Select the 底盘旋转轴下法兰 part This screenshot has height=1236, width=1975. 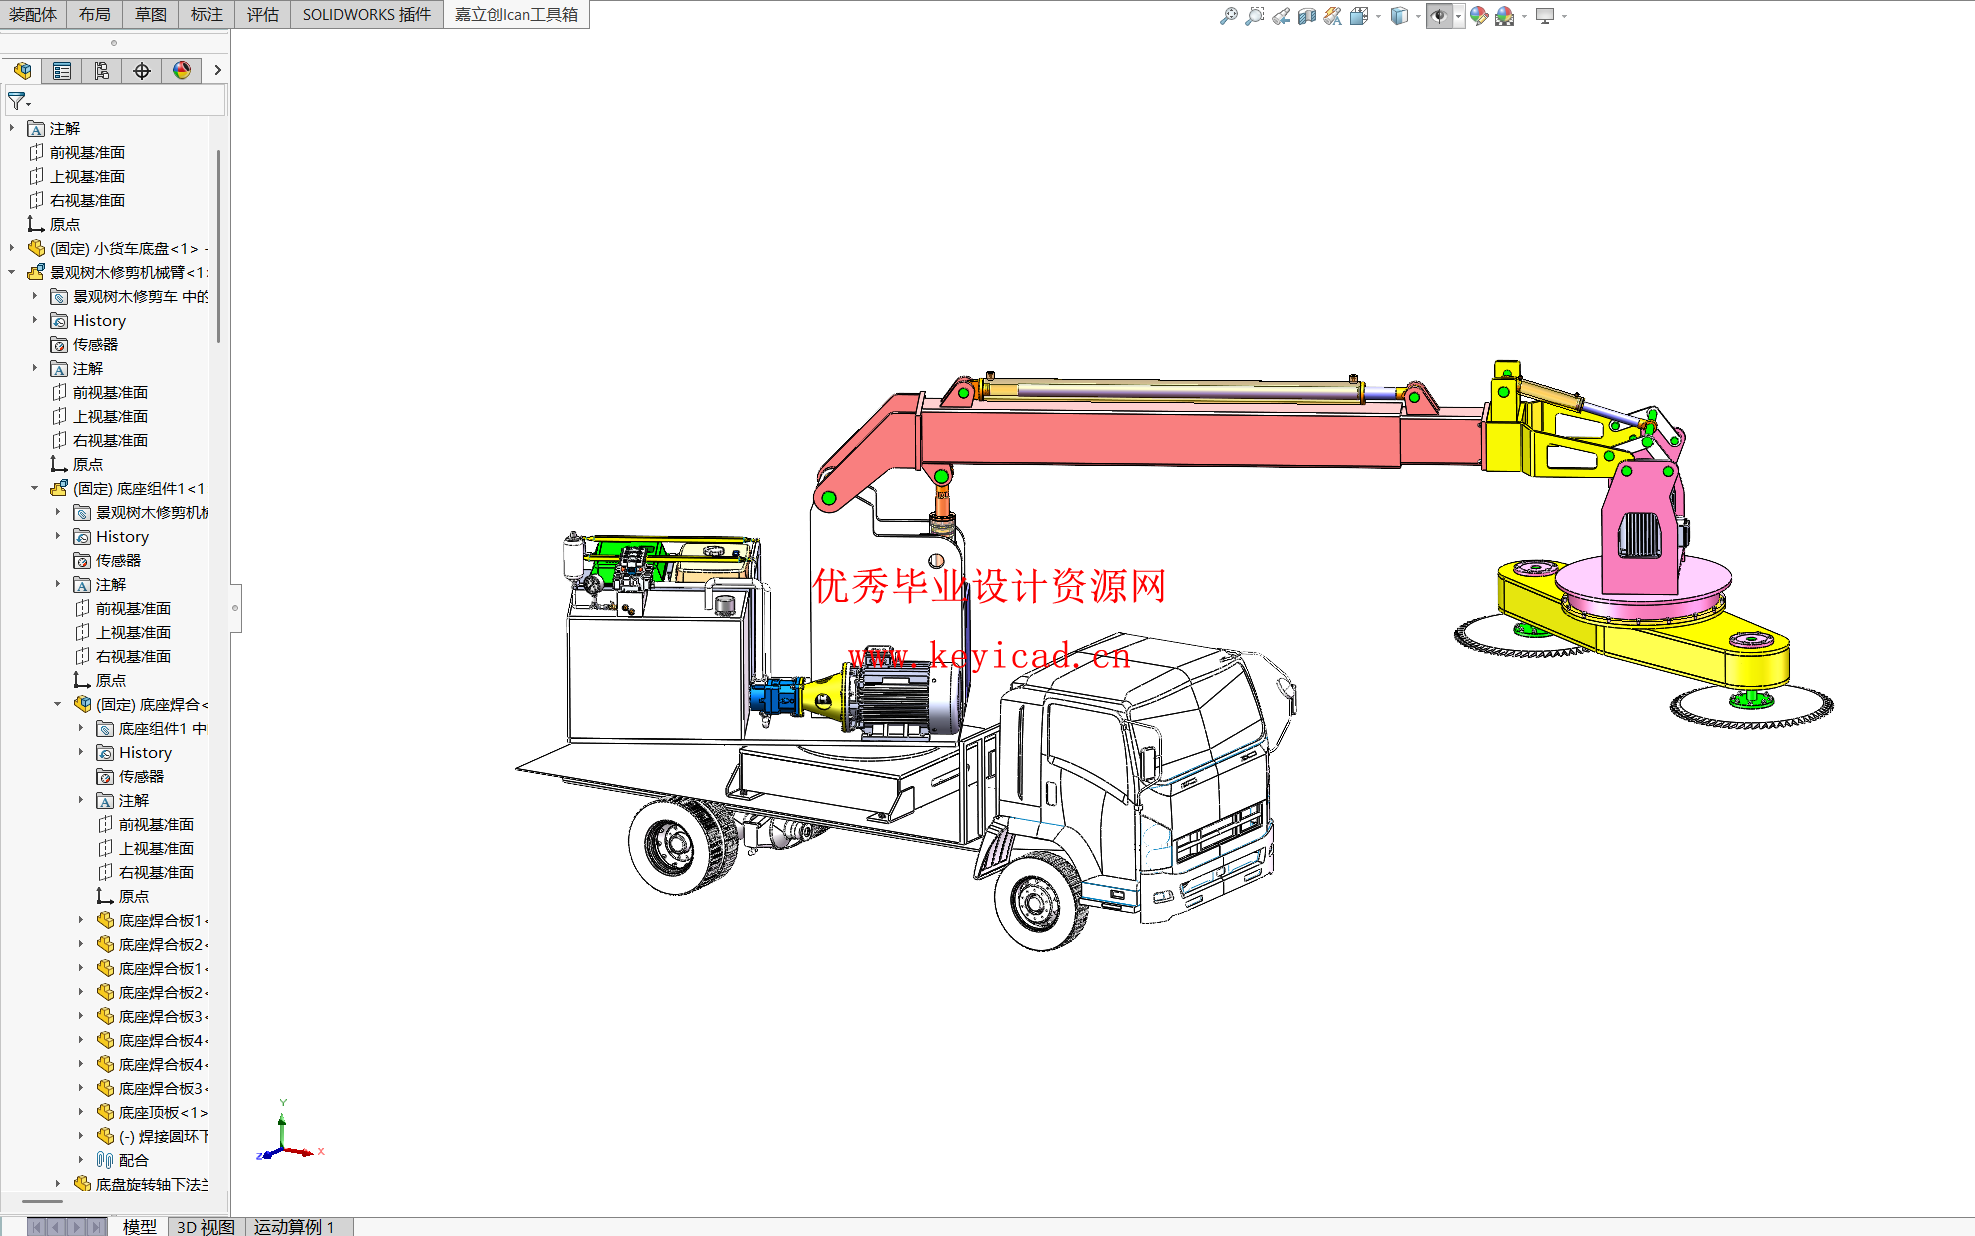tap(151, 1184)
